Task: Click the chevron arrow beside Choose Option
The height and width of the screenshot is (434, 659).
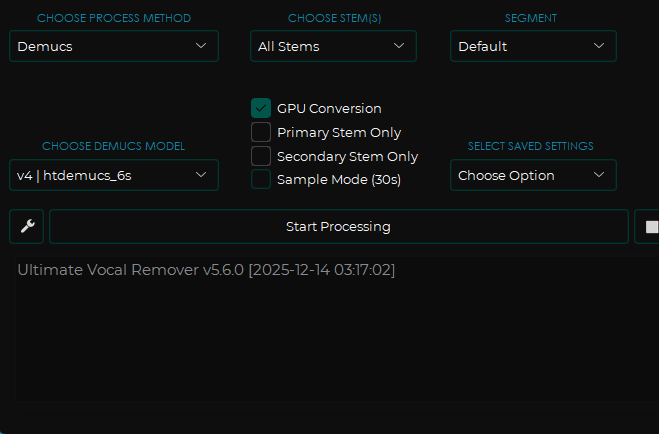Action: [x=599, y=175]
